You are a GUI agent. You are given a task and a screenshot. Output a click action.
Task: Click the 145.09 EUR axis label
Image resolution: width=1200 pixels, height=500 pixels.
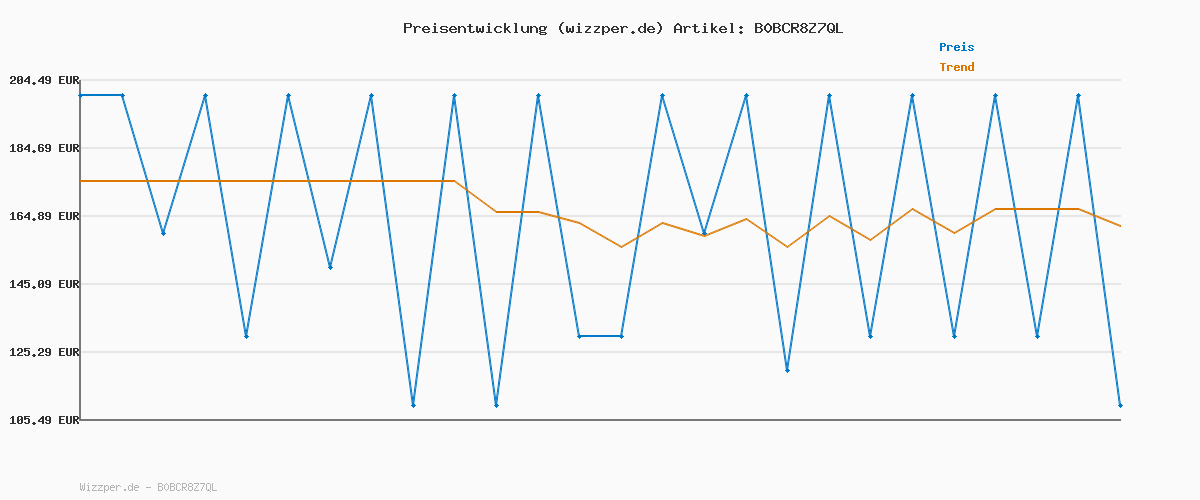44,284
